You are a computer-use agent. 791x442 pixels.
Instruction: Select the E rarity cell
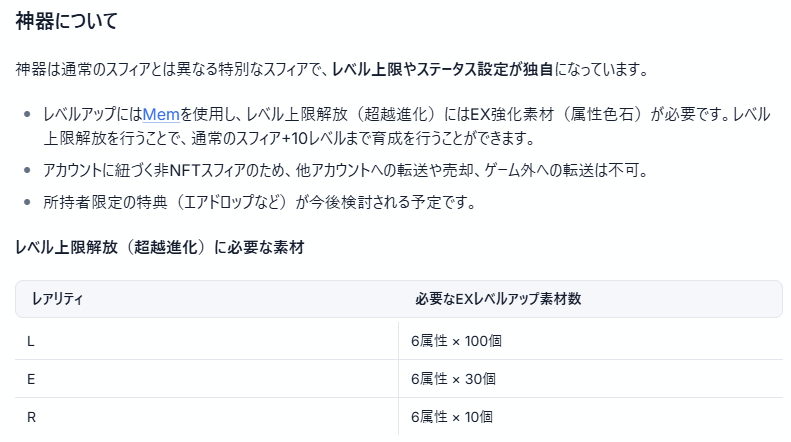click(207, 379)
